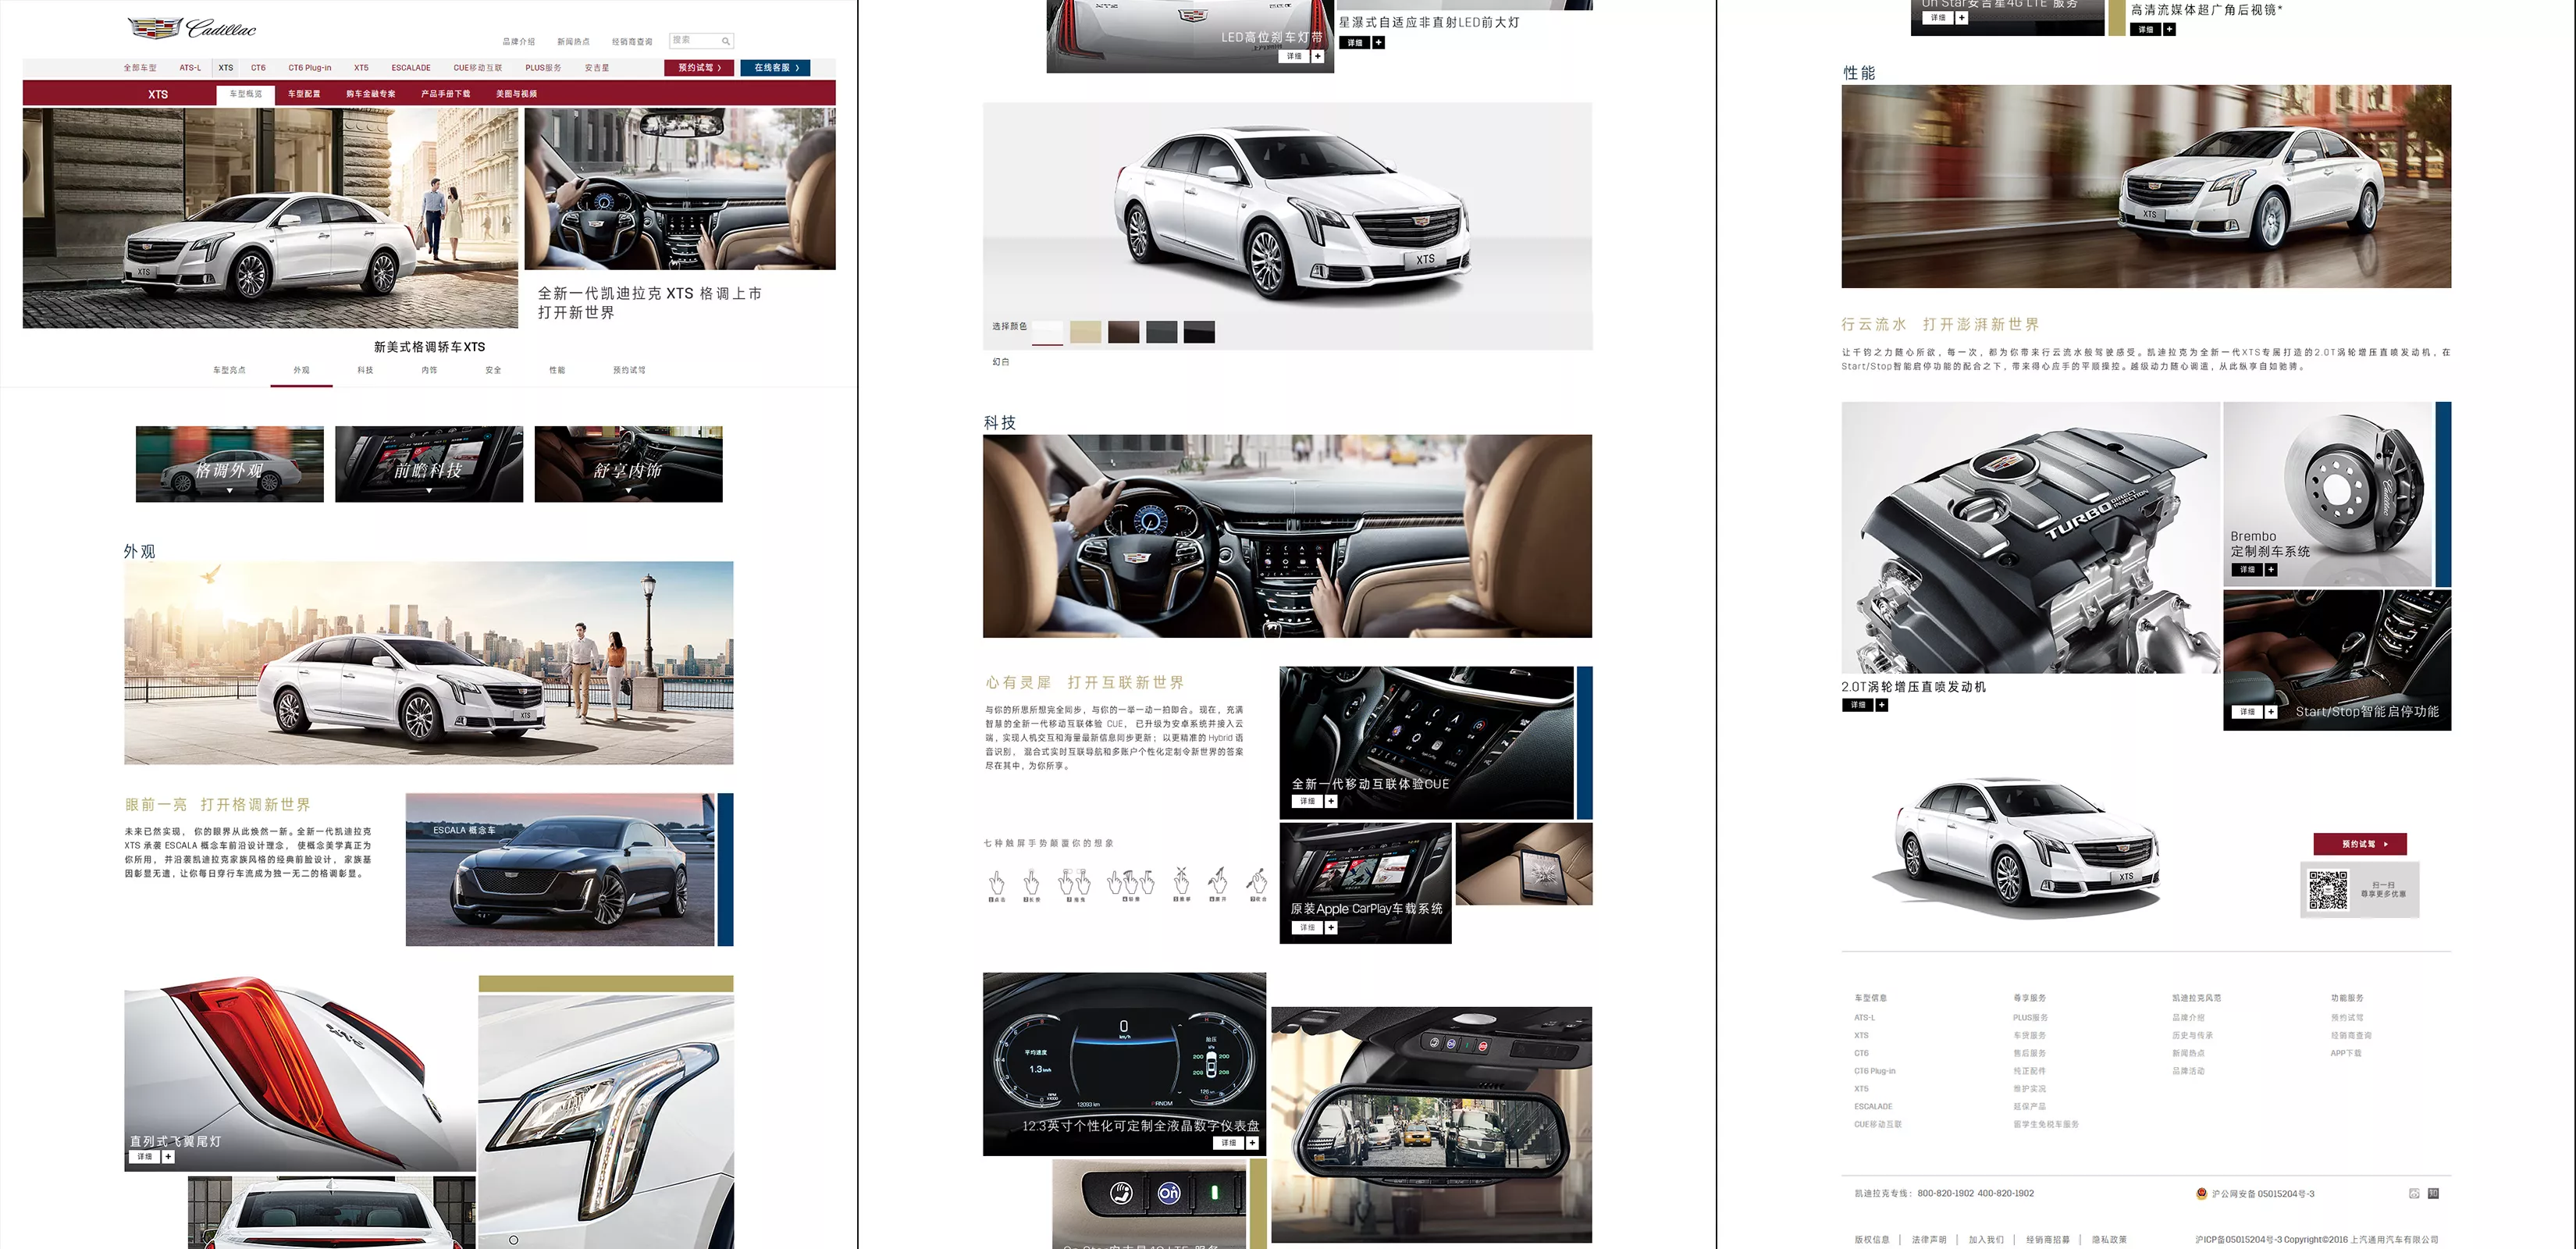Open the 新闻热点 link in top bar
The width and height of the screenshot is (2576, 1249).
pos(573,42)
